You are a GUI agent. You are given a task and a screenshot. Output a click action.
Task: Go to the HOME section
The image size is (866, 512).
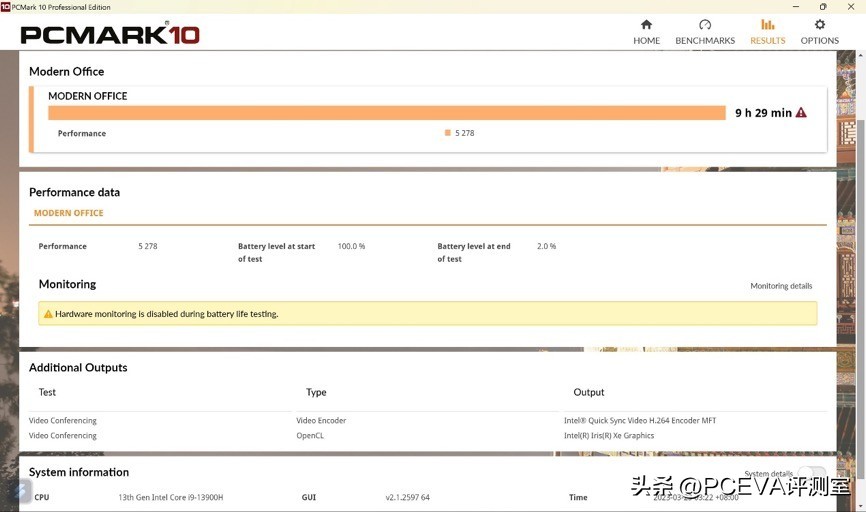click(646, 32)
